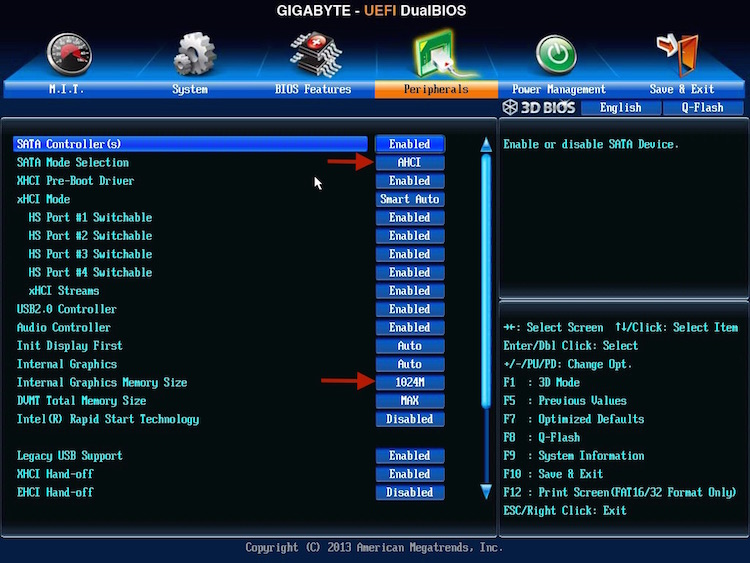Click the System gears icon
Image resolution: width=750 pixels, height=563 pixels.
point(194,54)
